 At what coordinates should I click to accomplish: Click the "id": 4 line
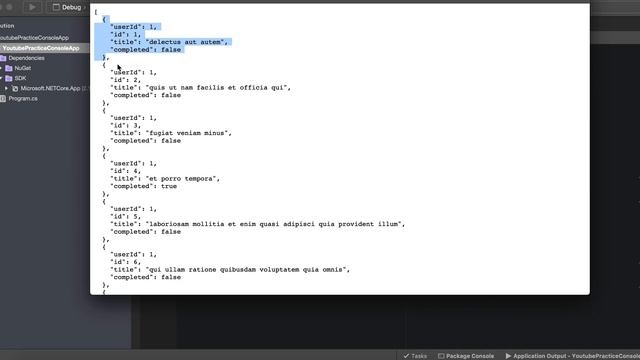tap(125, 171)
